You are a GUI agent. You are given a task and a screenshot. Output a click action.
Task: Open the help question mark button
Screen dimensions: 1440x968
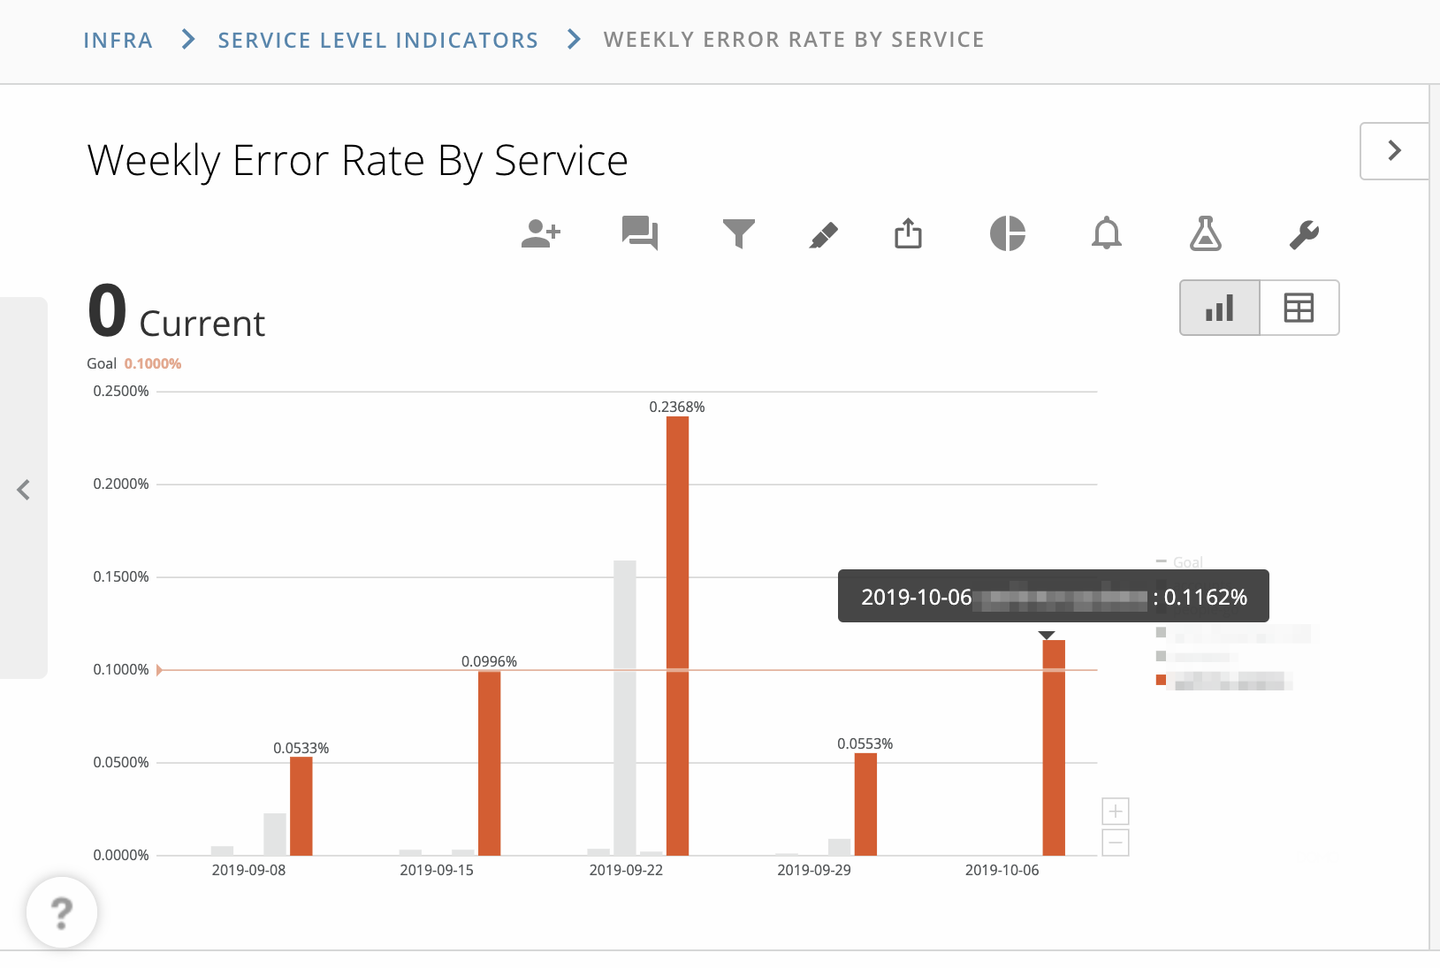click(x=62, y=912)
